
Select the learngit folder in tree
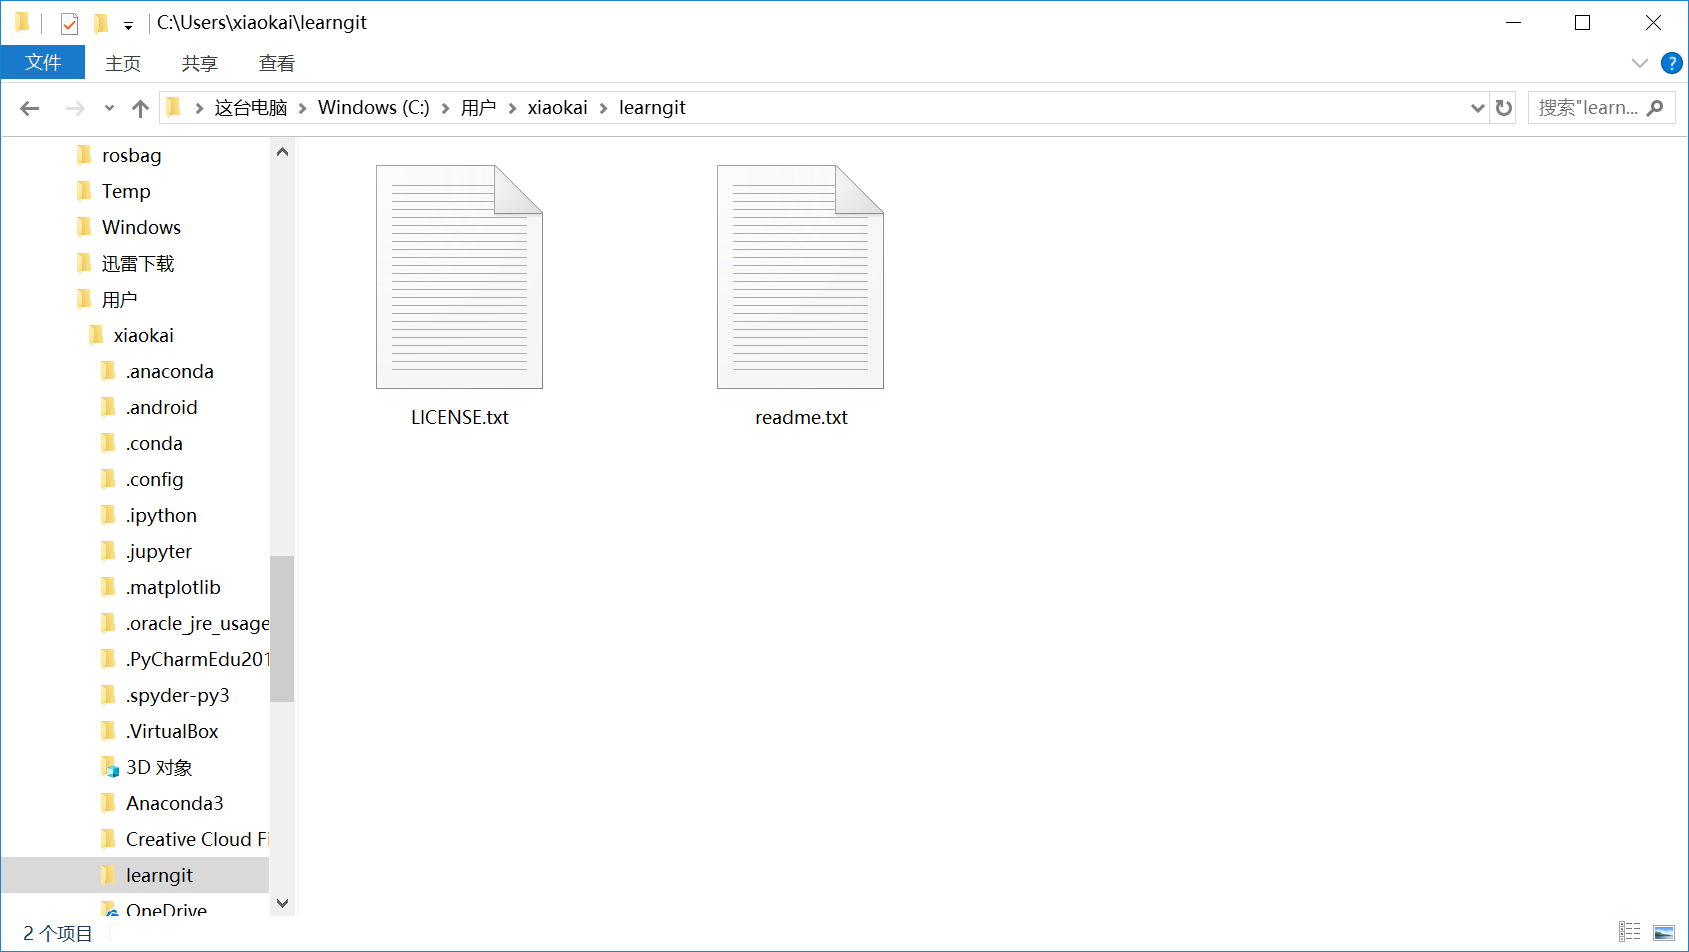pyautogui.click(x=159, y=875)
